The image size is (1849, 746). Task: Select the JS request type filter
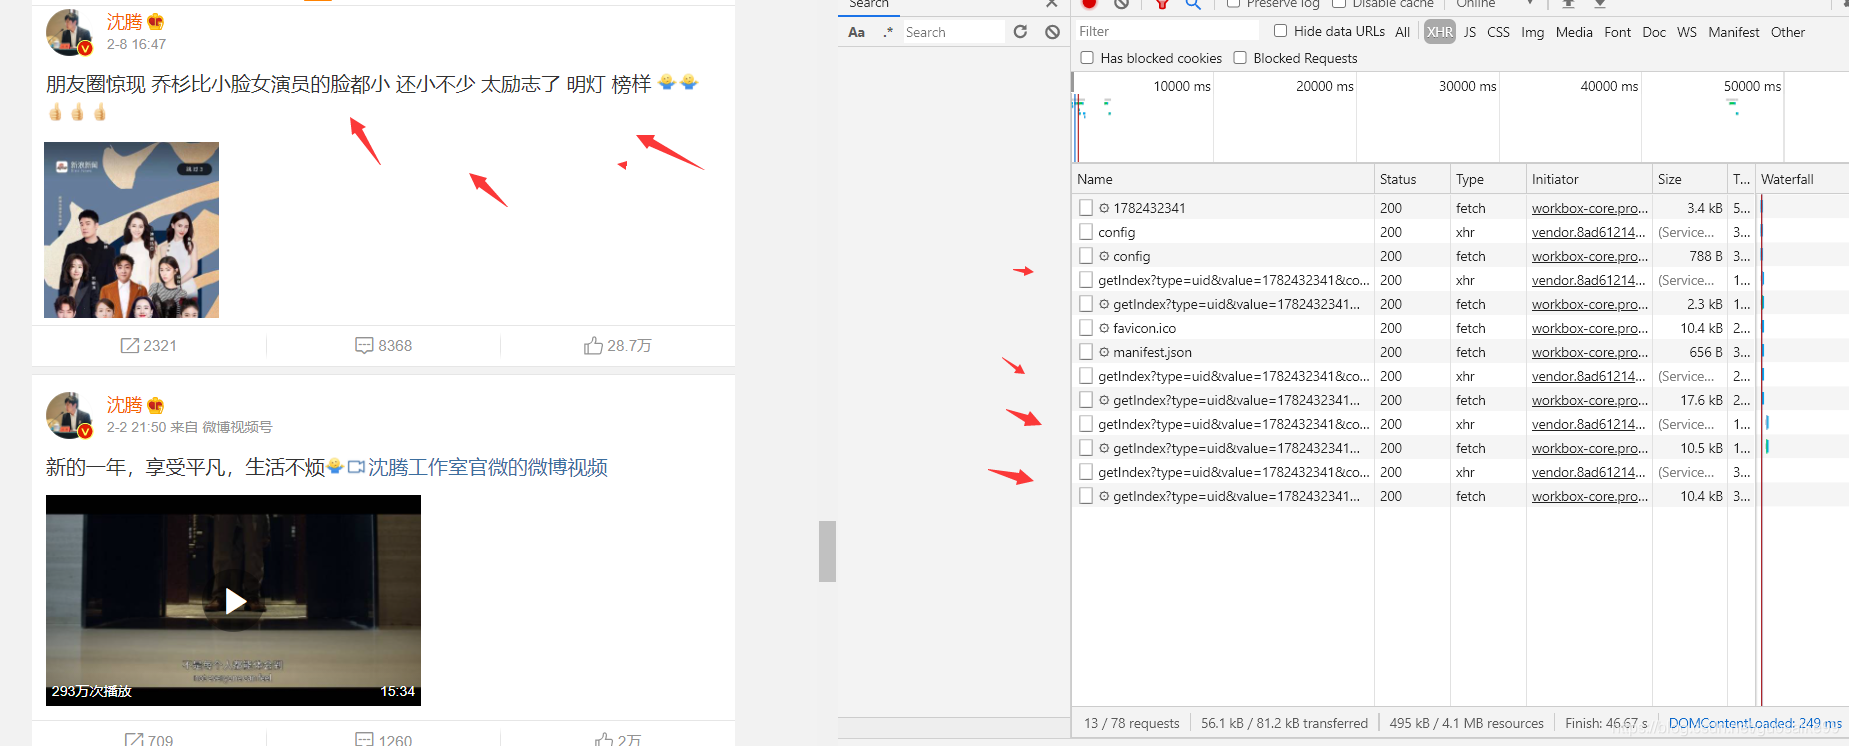[1470, 32]
